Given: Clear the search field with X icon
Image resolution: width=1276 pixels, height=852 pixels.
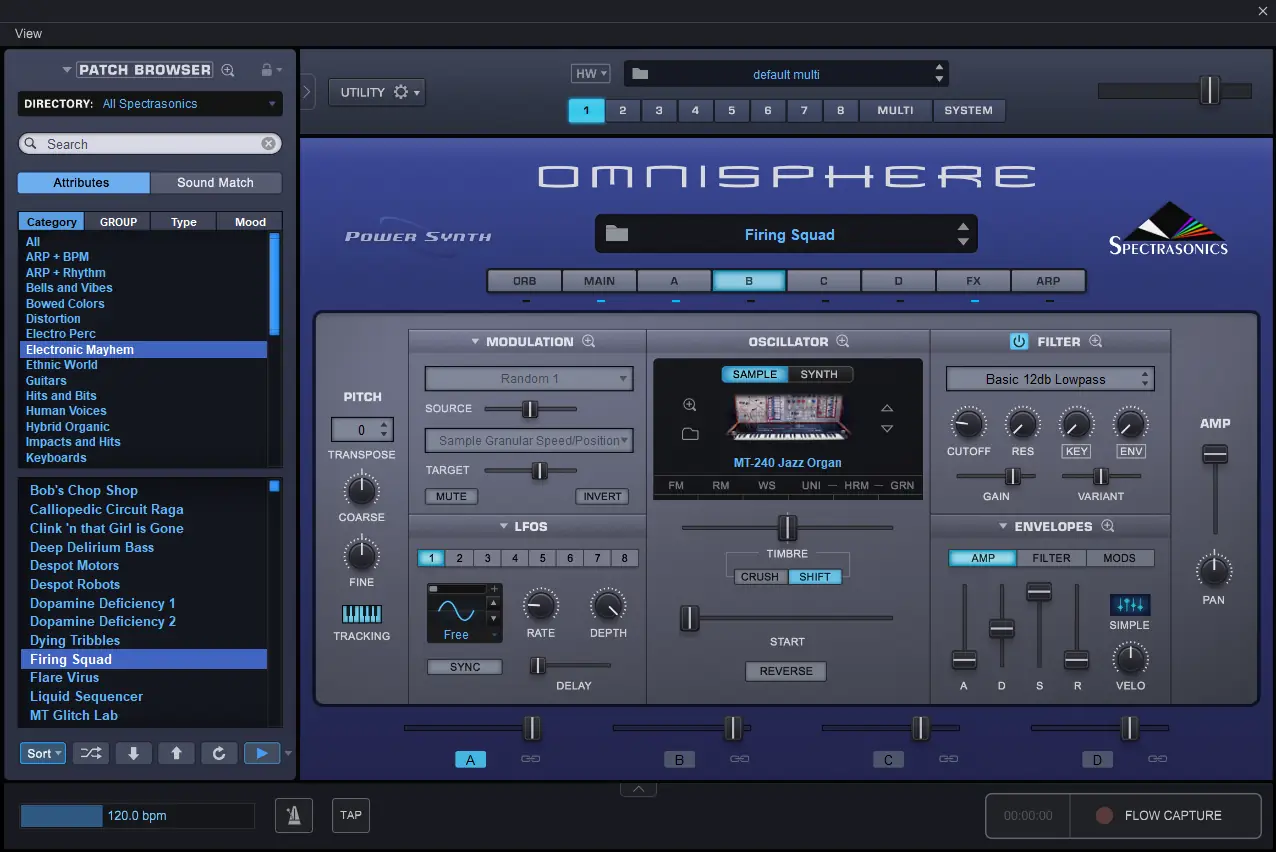Looking at the screenshot, I should tap(269, 144).
